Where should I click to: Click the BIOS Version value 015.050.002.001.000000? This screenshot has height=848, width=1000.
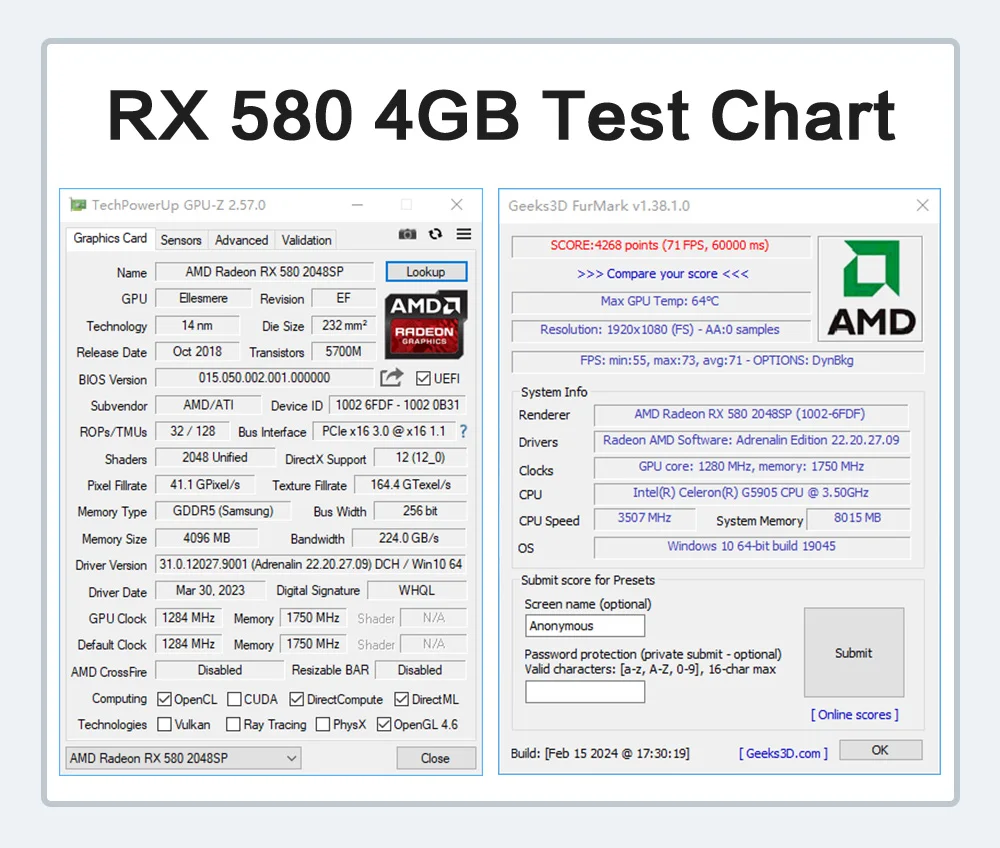point(265,377)
